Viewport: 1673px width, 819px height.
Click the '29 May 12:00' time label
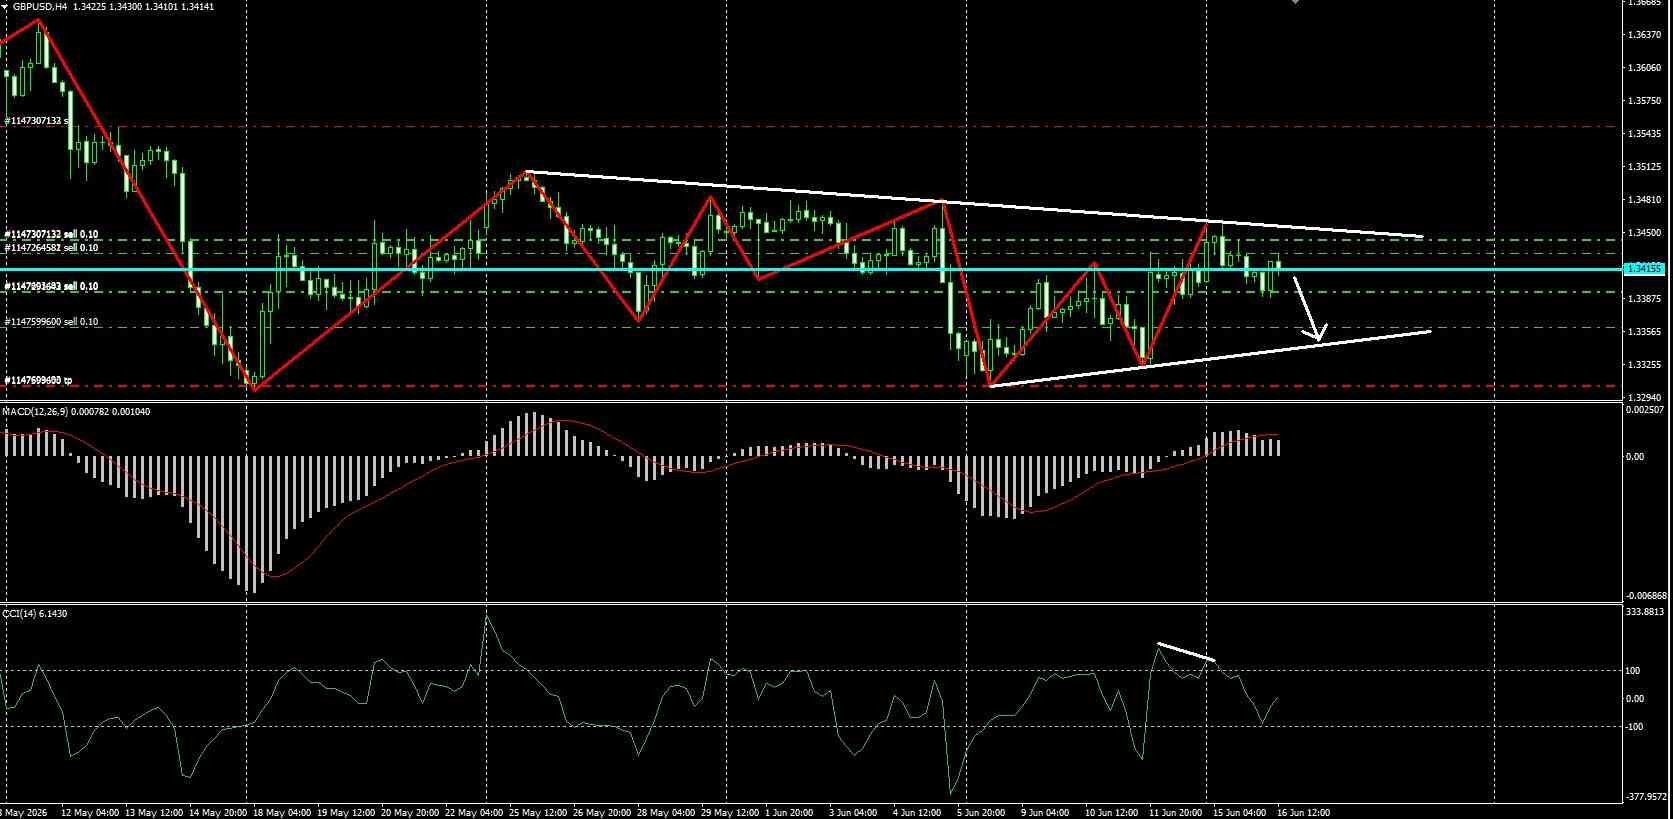[x=730, y=812]
